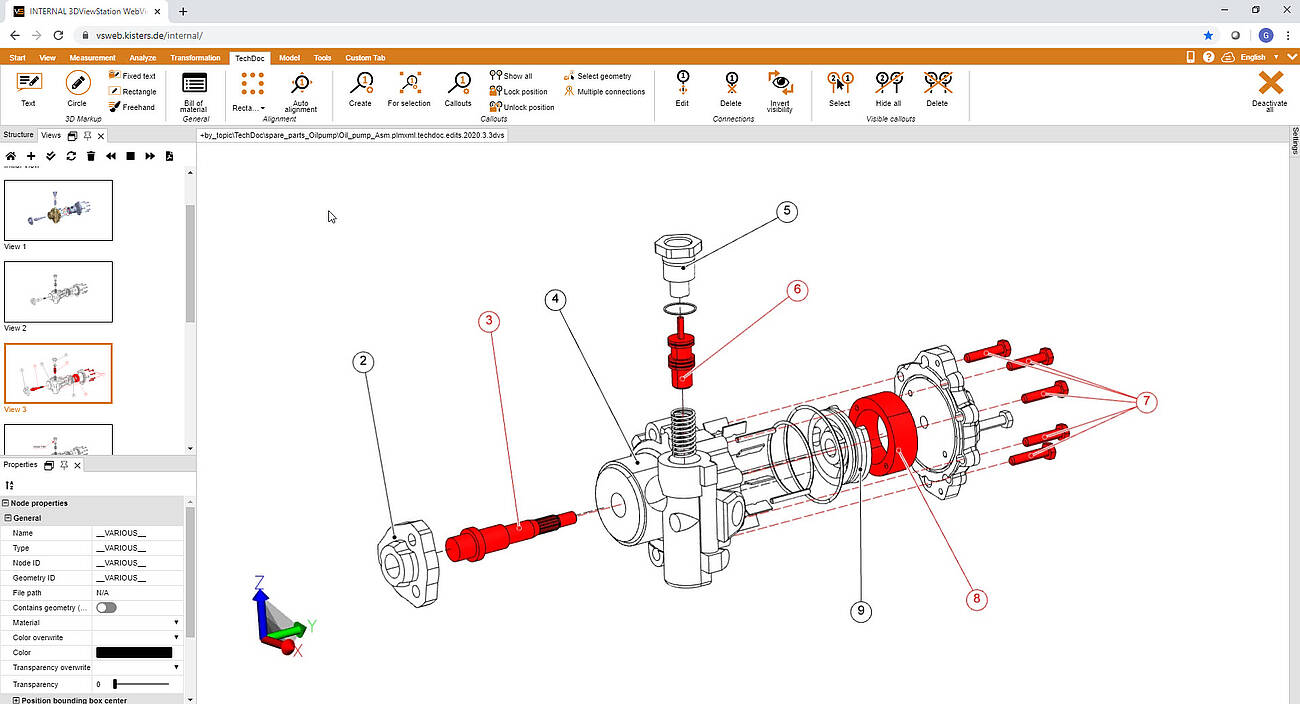Refresh views with the reload icon

coord(71,156)
